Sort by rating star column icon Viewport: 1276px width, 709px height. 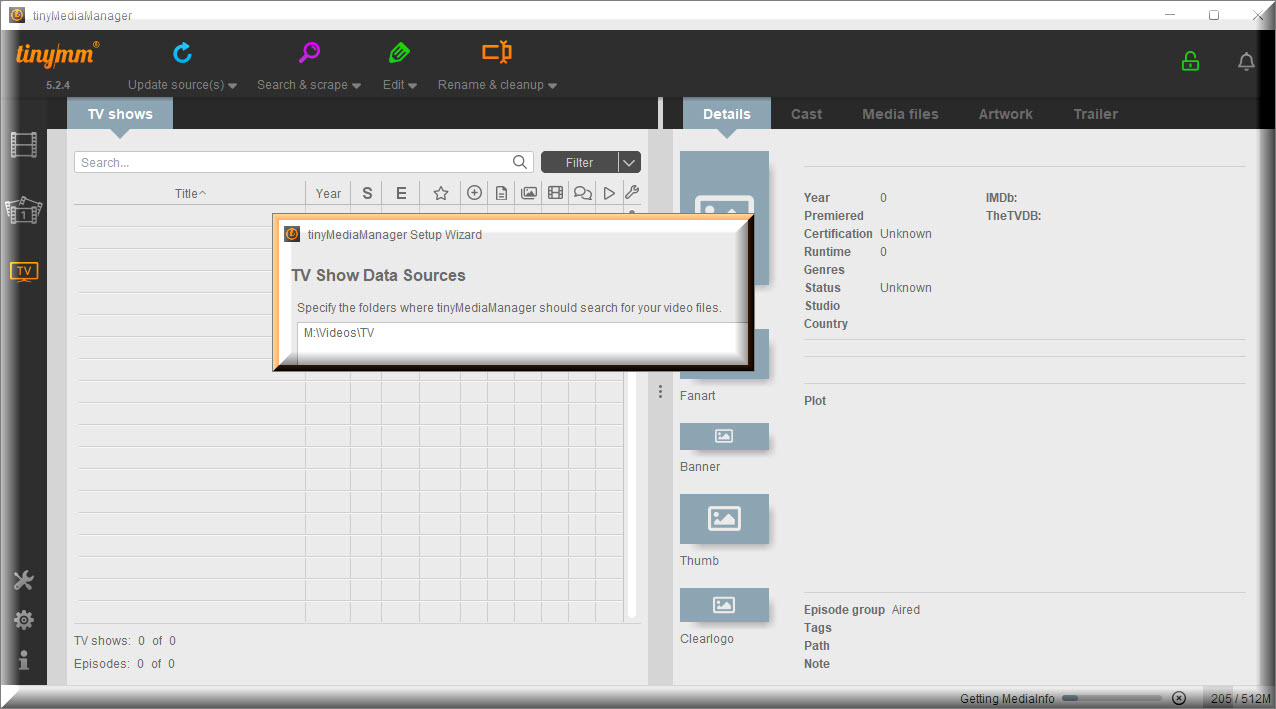(440, 194)
